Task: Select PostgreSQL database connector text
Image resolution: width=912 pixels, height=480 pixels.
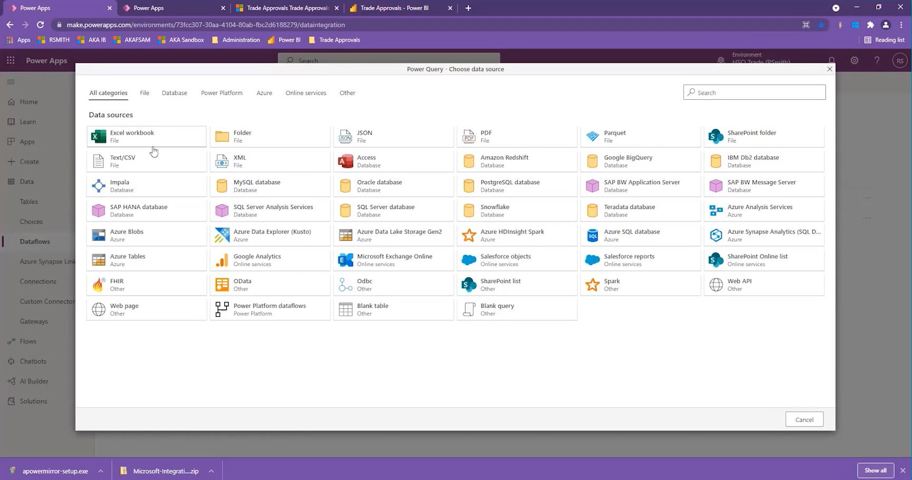Action: pos(510,182)
